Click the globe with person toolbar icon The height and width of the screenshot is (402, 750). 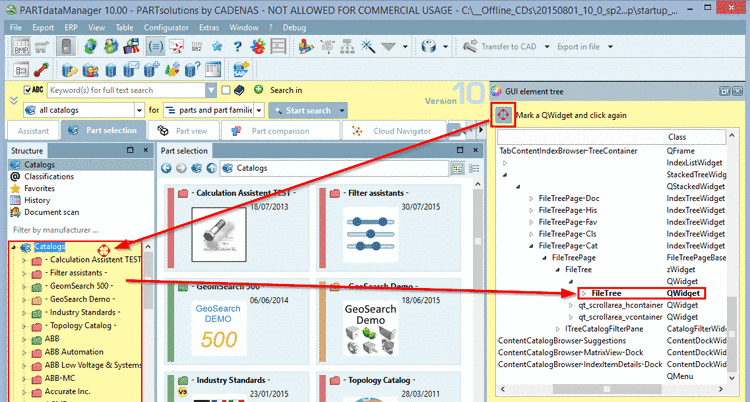(111, 46)
